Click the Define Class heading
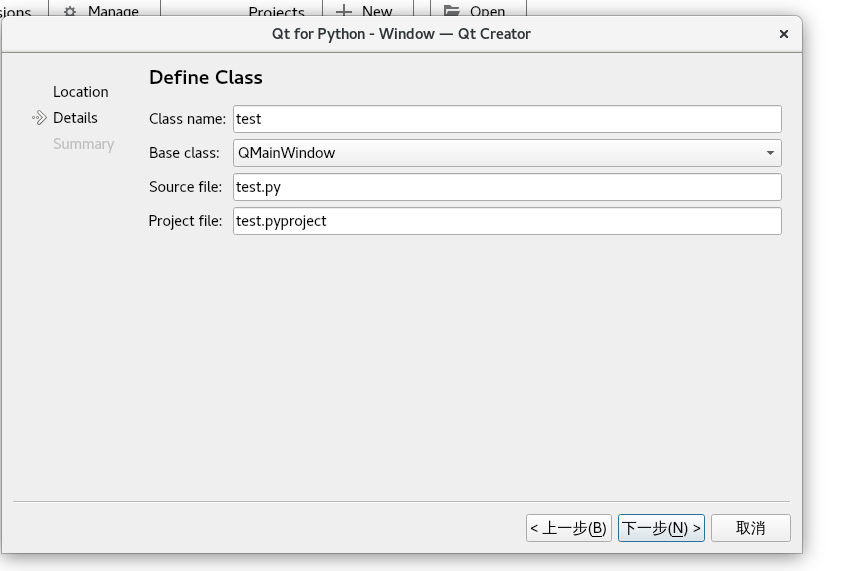The image size is (841, 571). pos(206,78)
